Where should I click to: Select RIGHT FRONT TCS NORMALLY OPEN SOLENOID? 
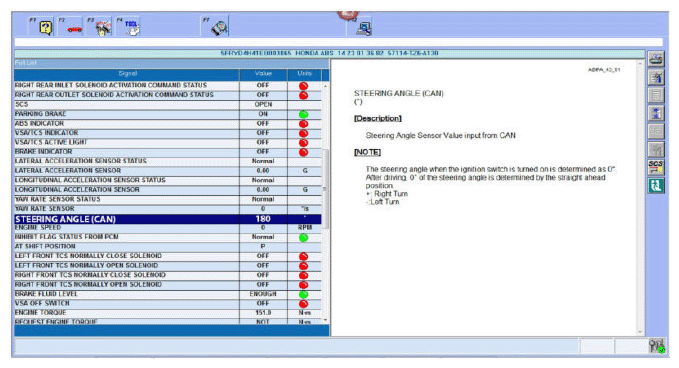[168, 284]
